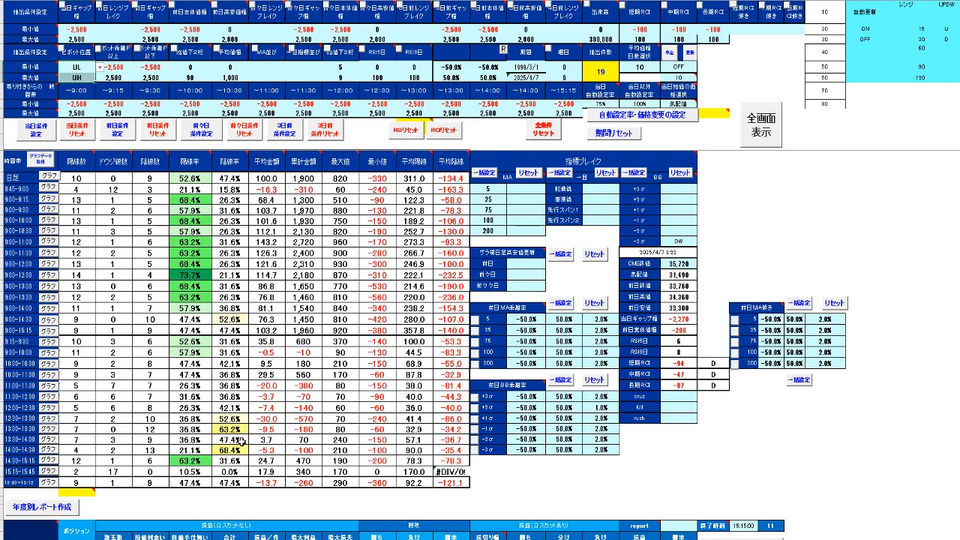
Task: Tick the 中期RCI checkbox
Action: point(664,6)
